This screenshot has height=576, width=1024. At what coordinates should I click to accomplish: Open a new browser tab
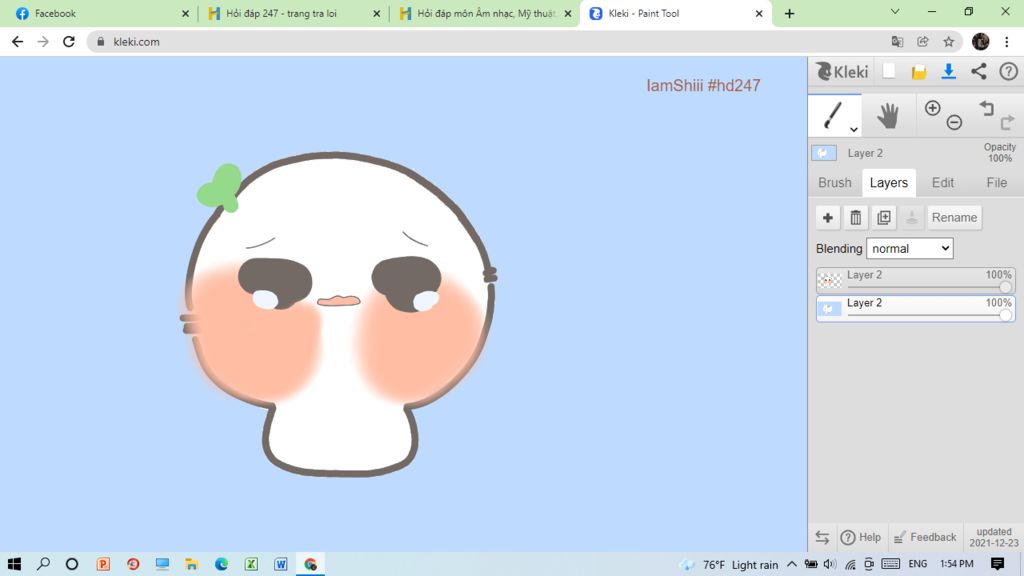pos(790,14)
